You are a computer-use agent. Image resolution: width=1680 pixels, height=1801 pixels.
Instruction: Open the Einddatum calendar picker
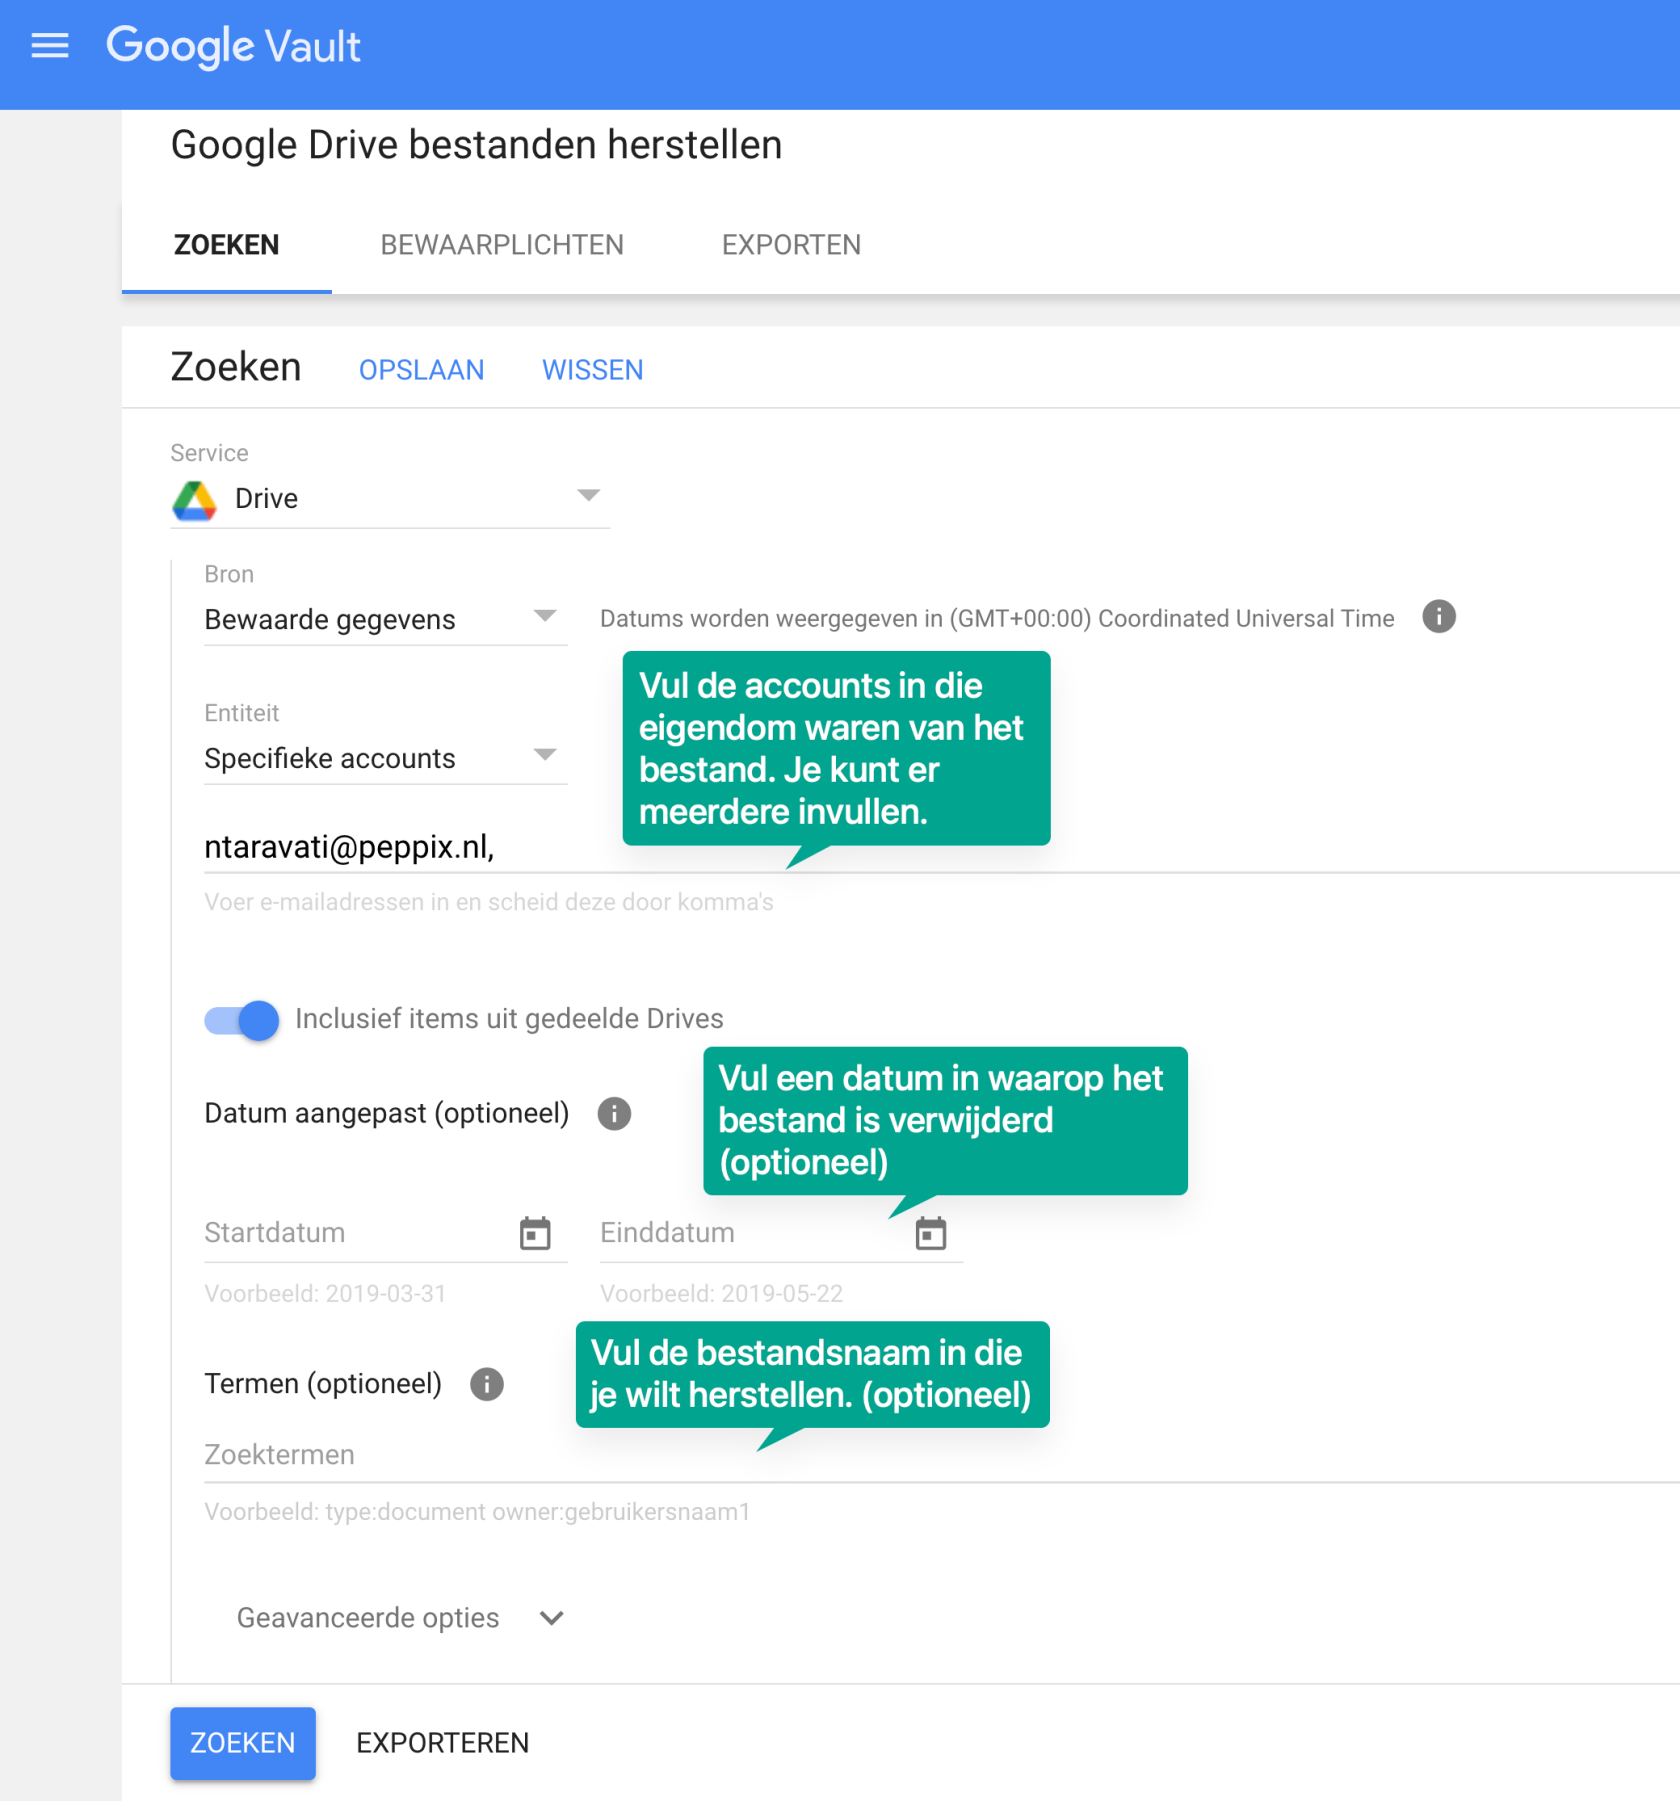(930, 1233)
